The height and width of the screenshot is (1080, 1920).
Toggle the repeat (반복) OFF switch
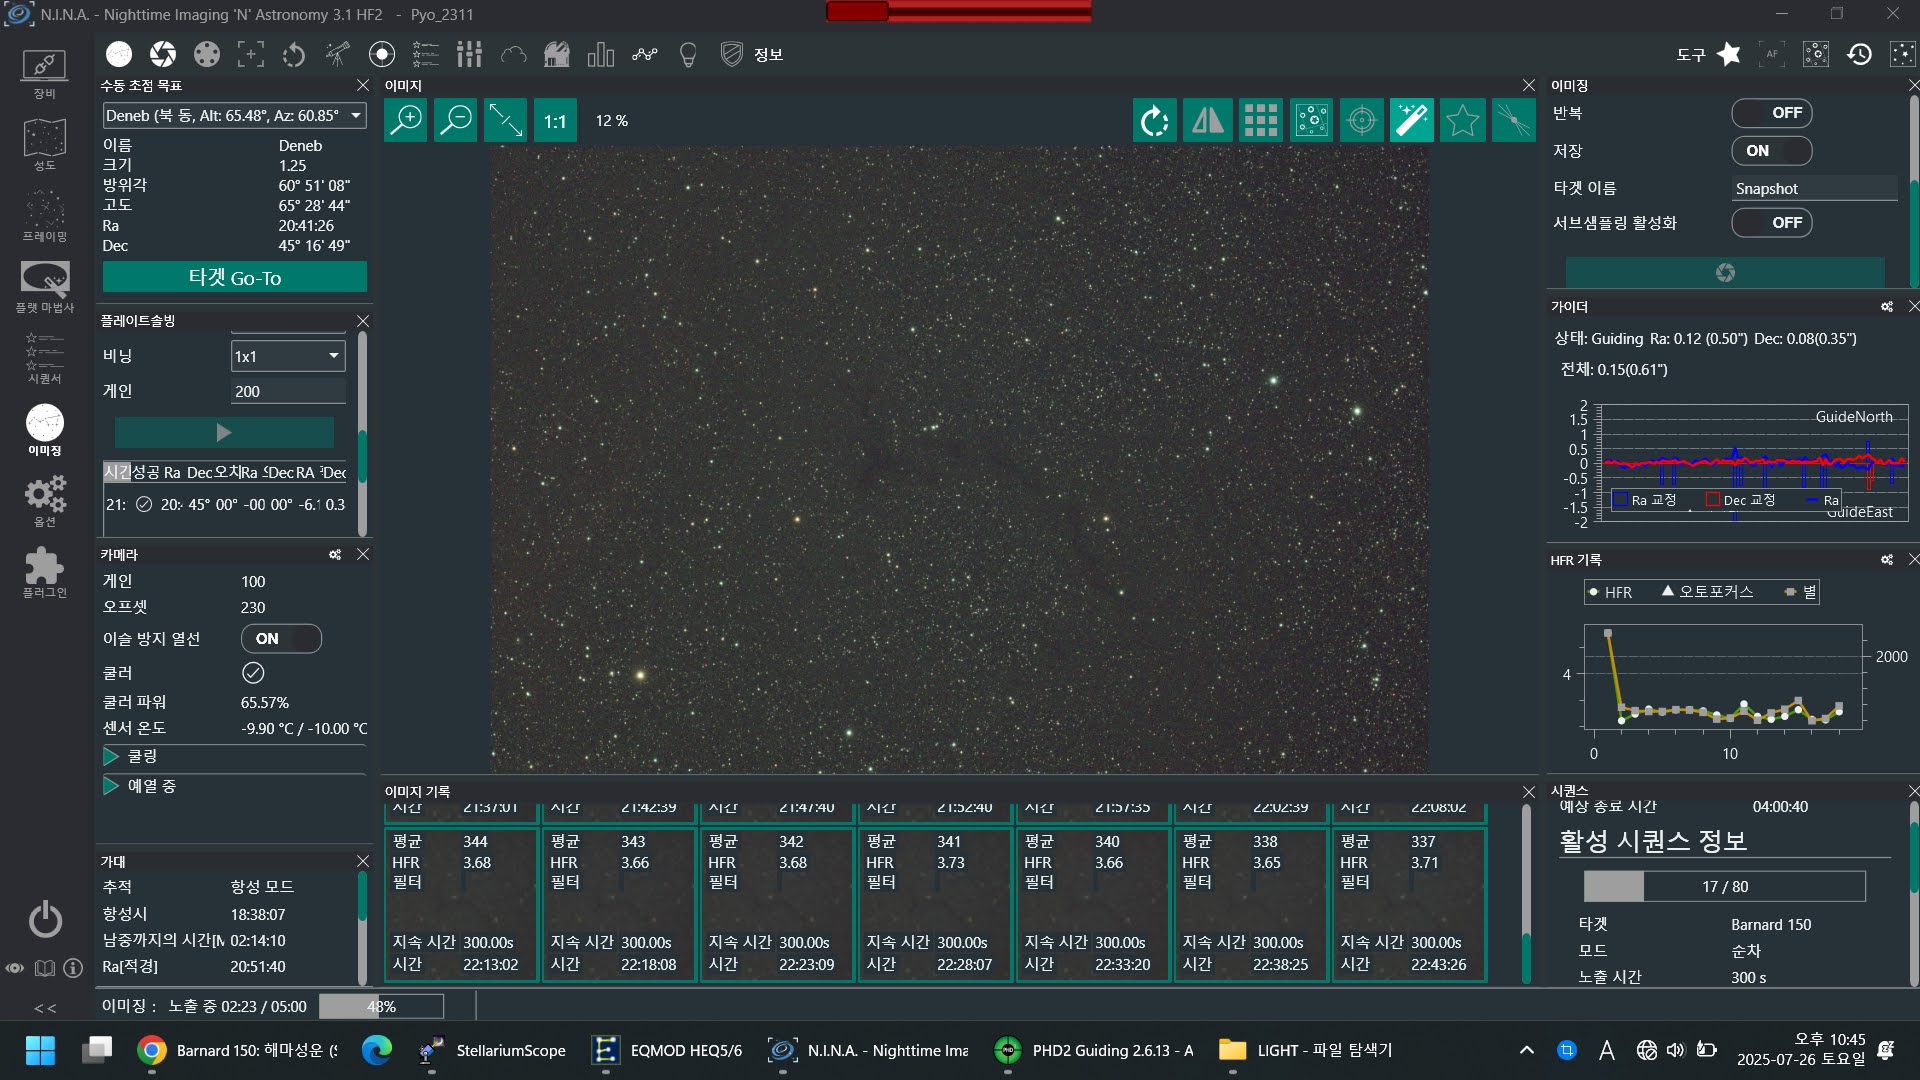(x=1771, y=113)
